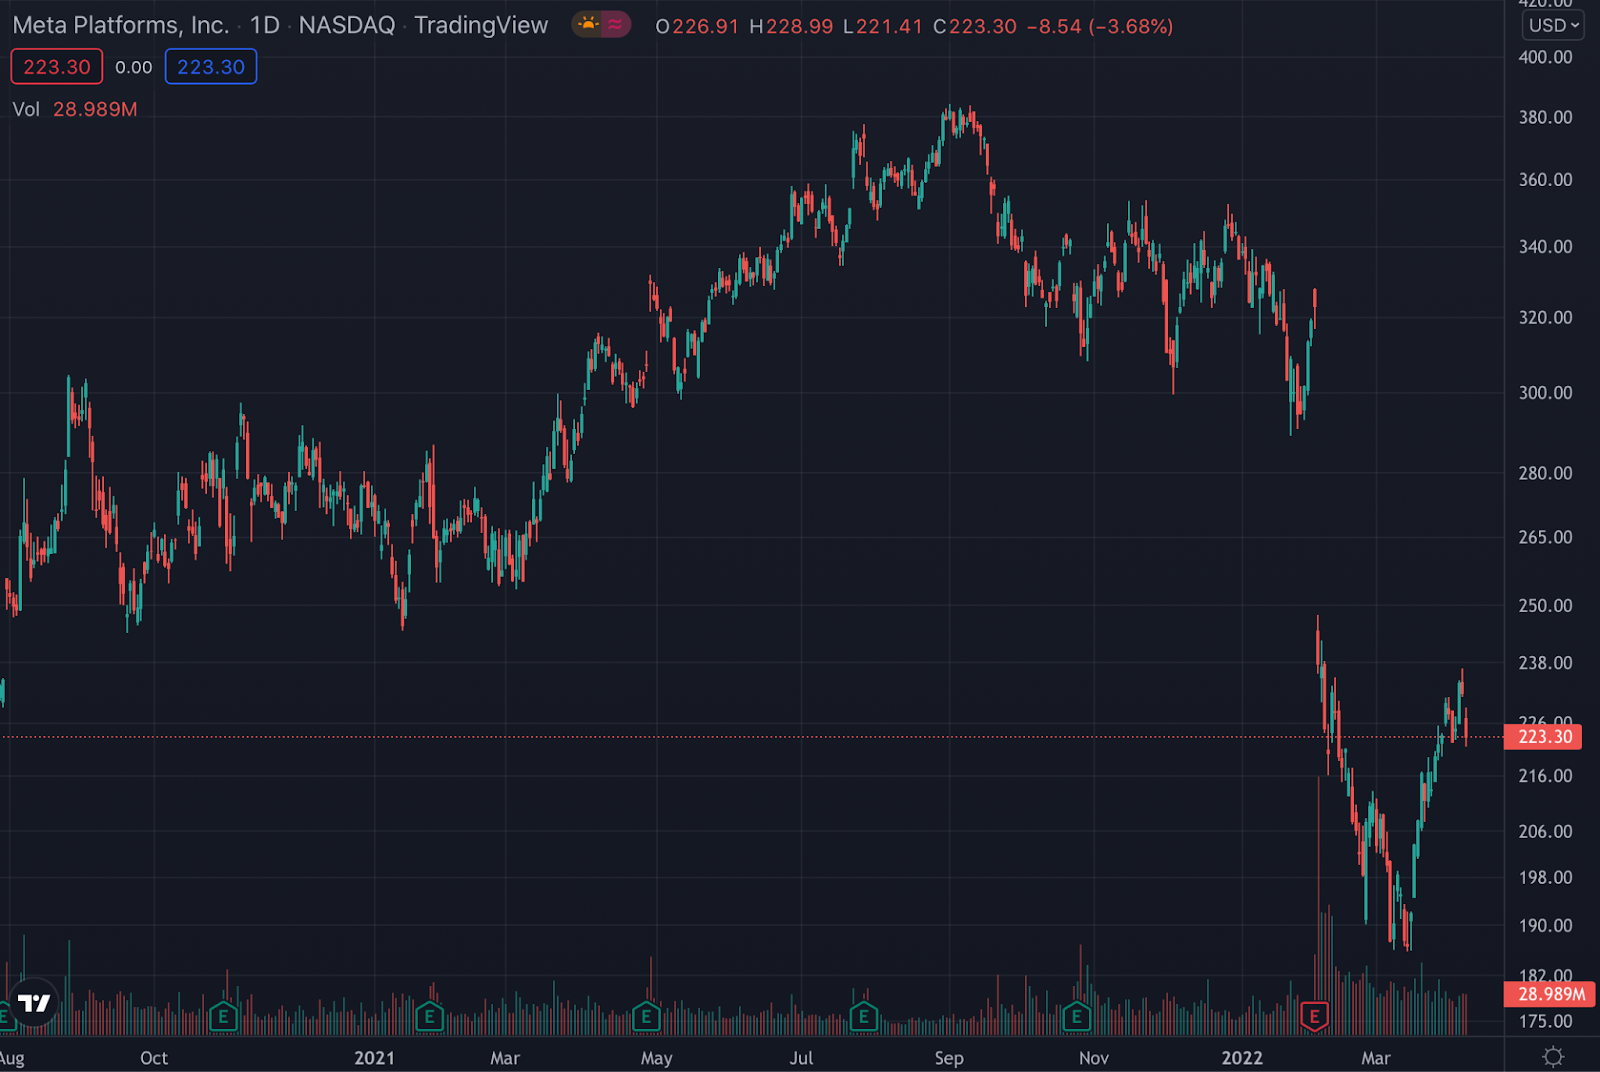Click the sun market-status icon
Image resolution: width=1600 pixels, height=1072 pixels.
[x=588, y=25]
